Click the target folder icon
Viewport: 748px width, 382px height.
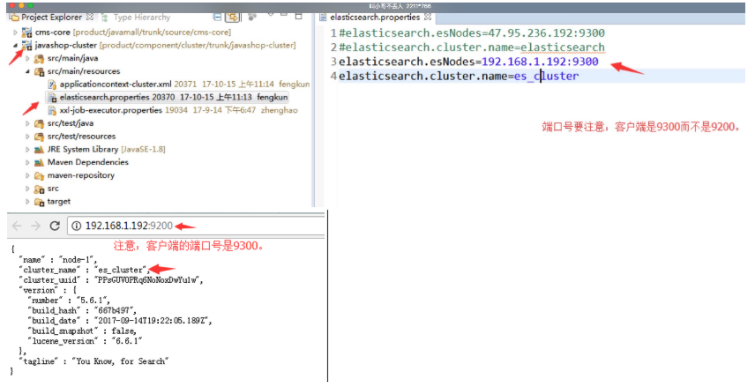click(x=39, y=201)
